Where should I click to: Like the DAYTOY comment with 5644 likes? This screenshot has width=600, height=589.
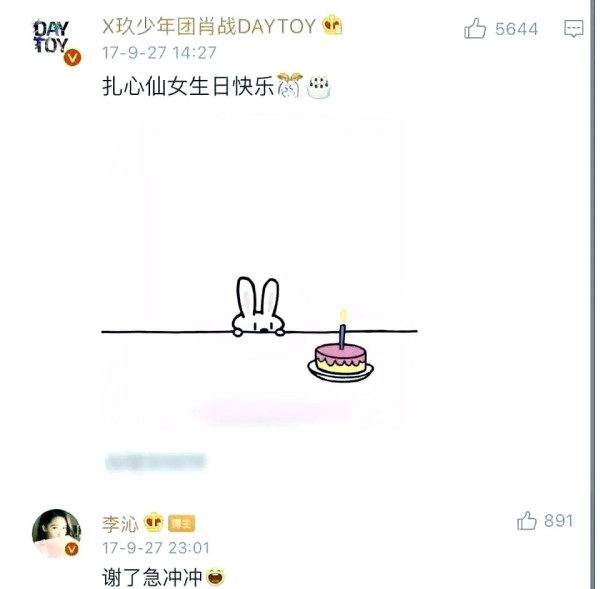tap(475, 28)
